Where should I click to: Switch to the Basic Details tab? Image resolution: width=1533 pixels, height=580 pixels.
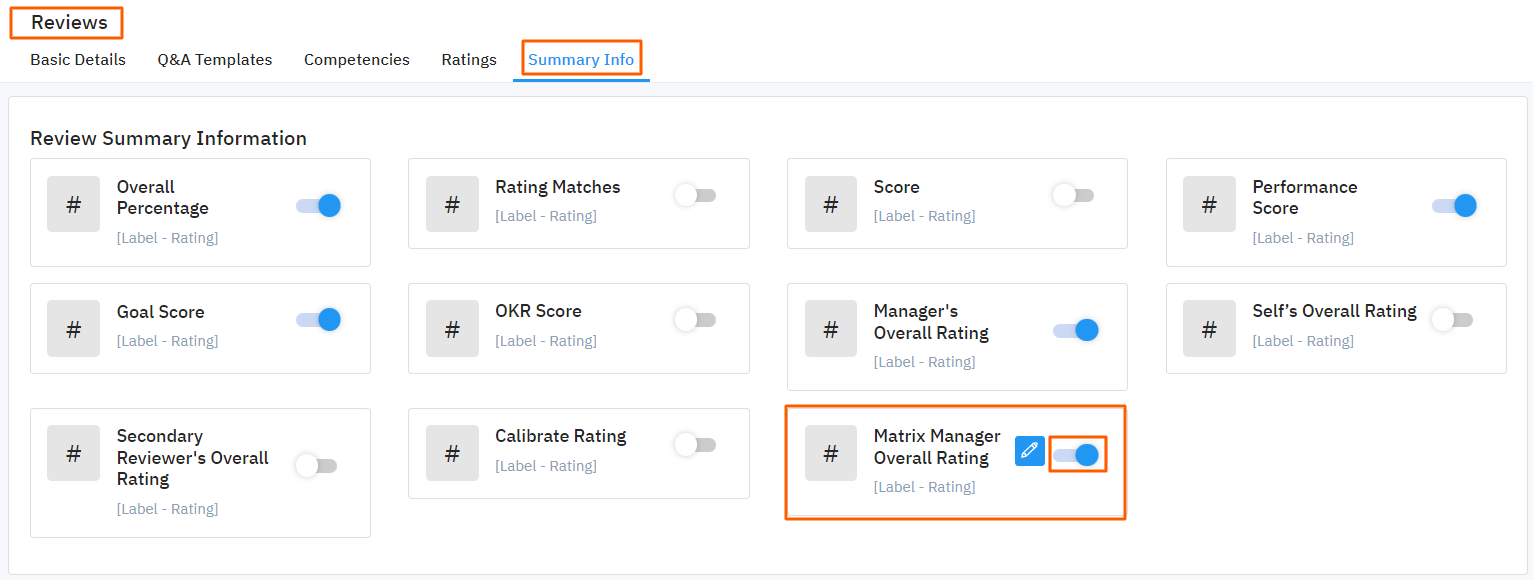[x=78, y=60]
